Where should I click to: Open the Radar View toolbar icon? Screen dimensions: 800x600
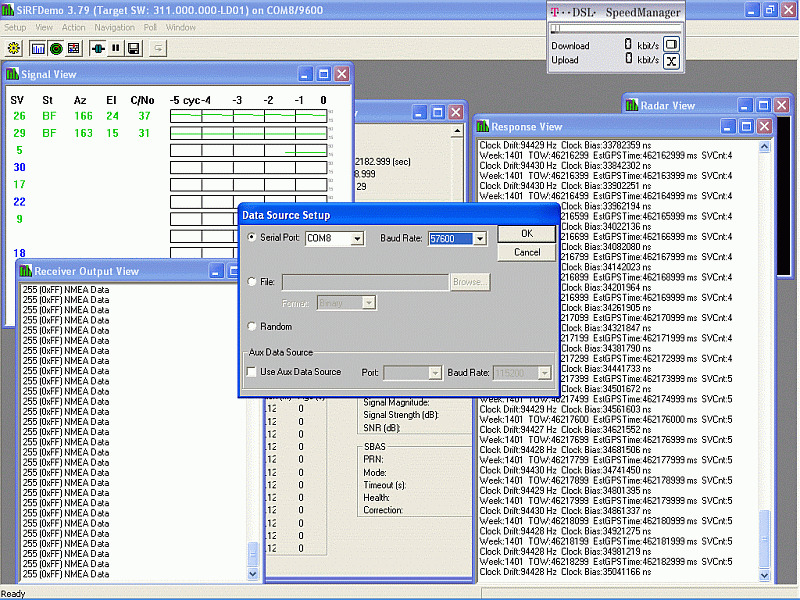point(56,47)
